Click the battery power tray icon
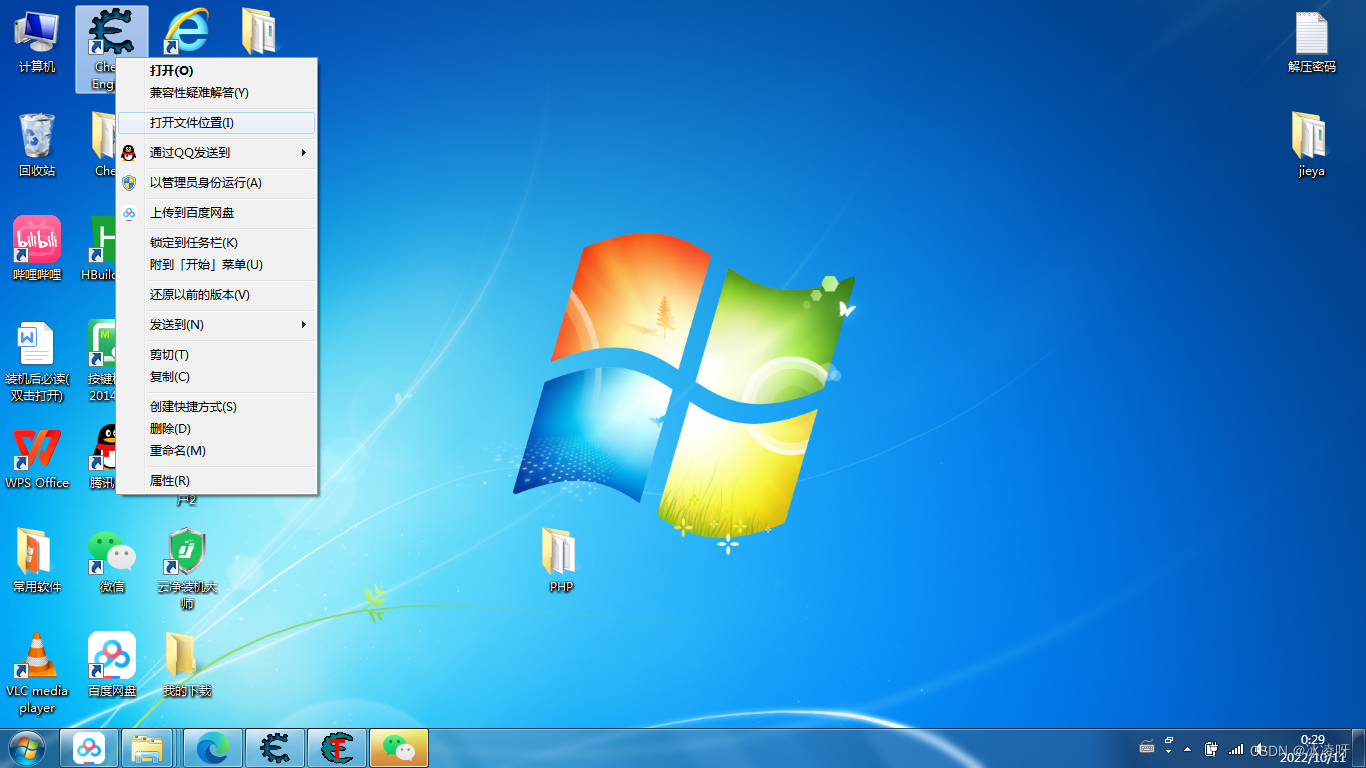The height and width of the screenshot is (768, 1366). [x=1210, y=748]
